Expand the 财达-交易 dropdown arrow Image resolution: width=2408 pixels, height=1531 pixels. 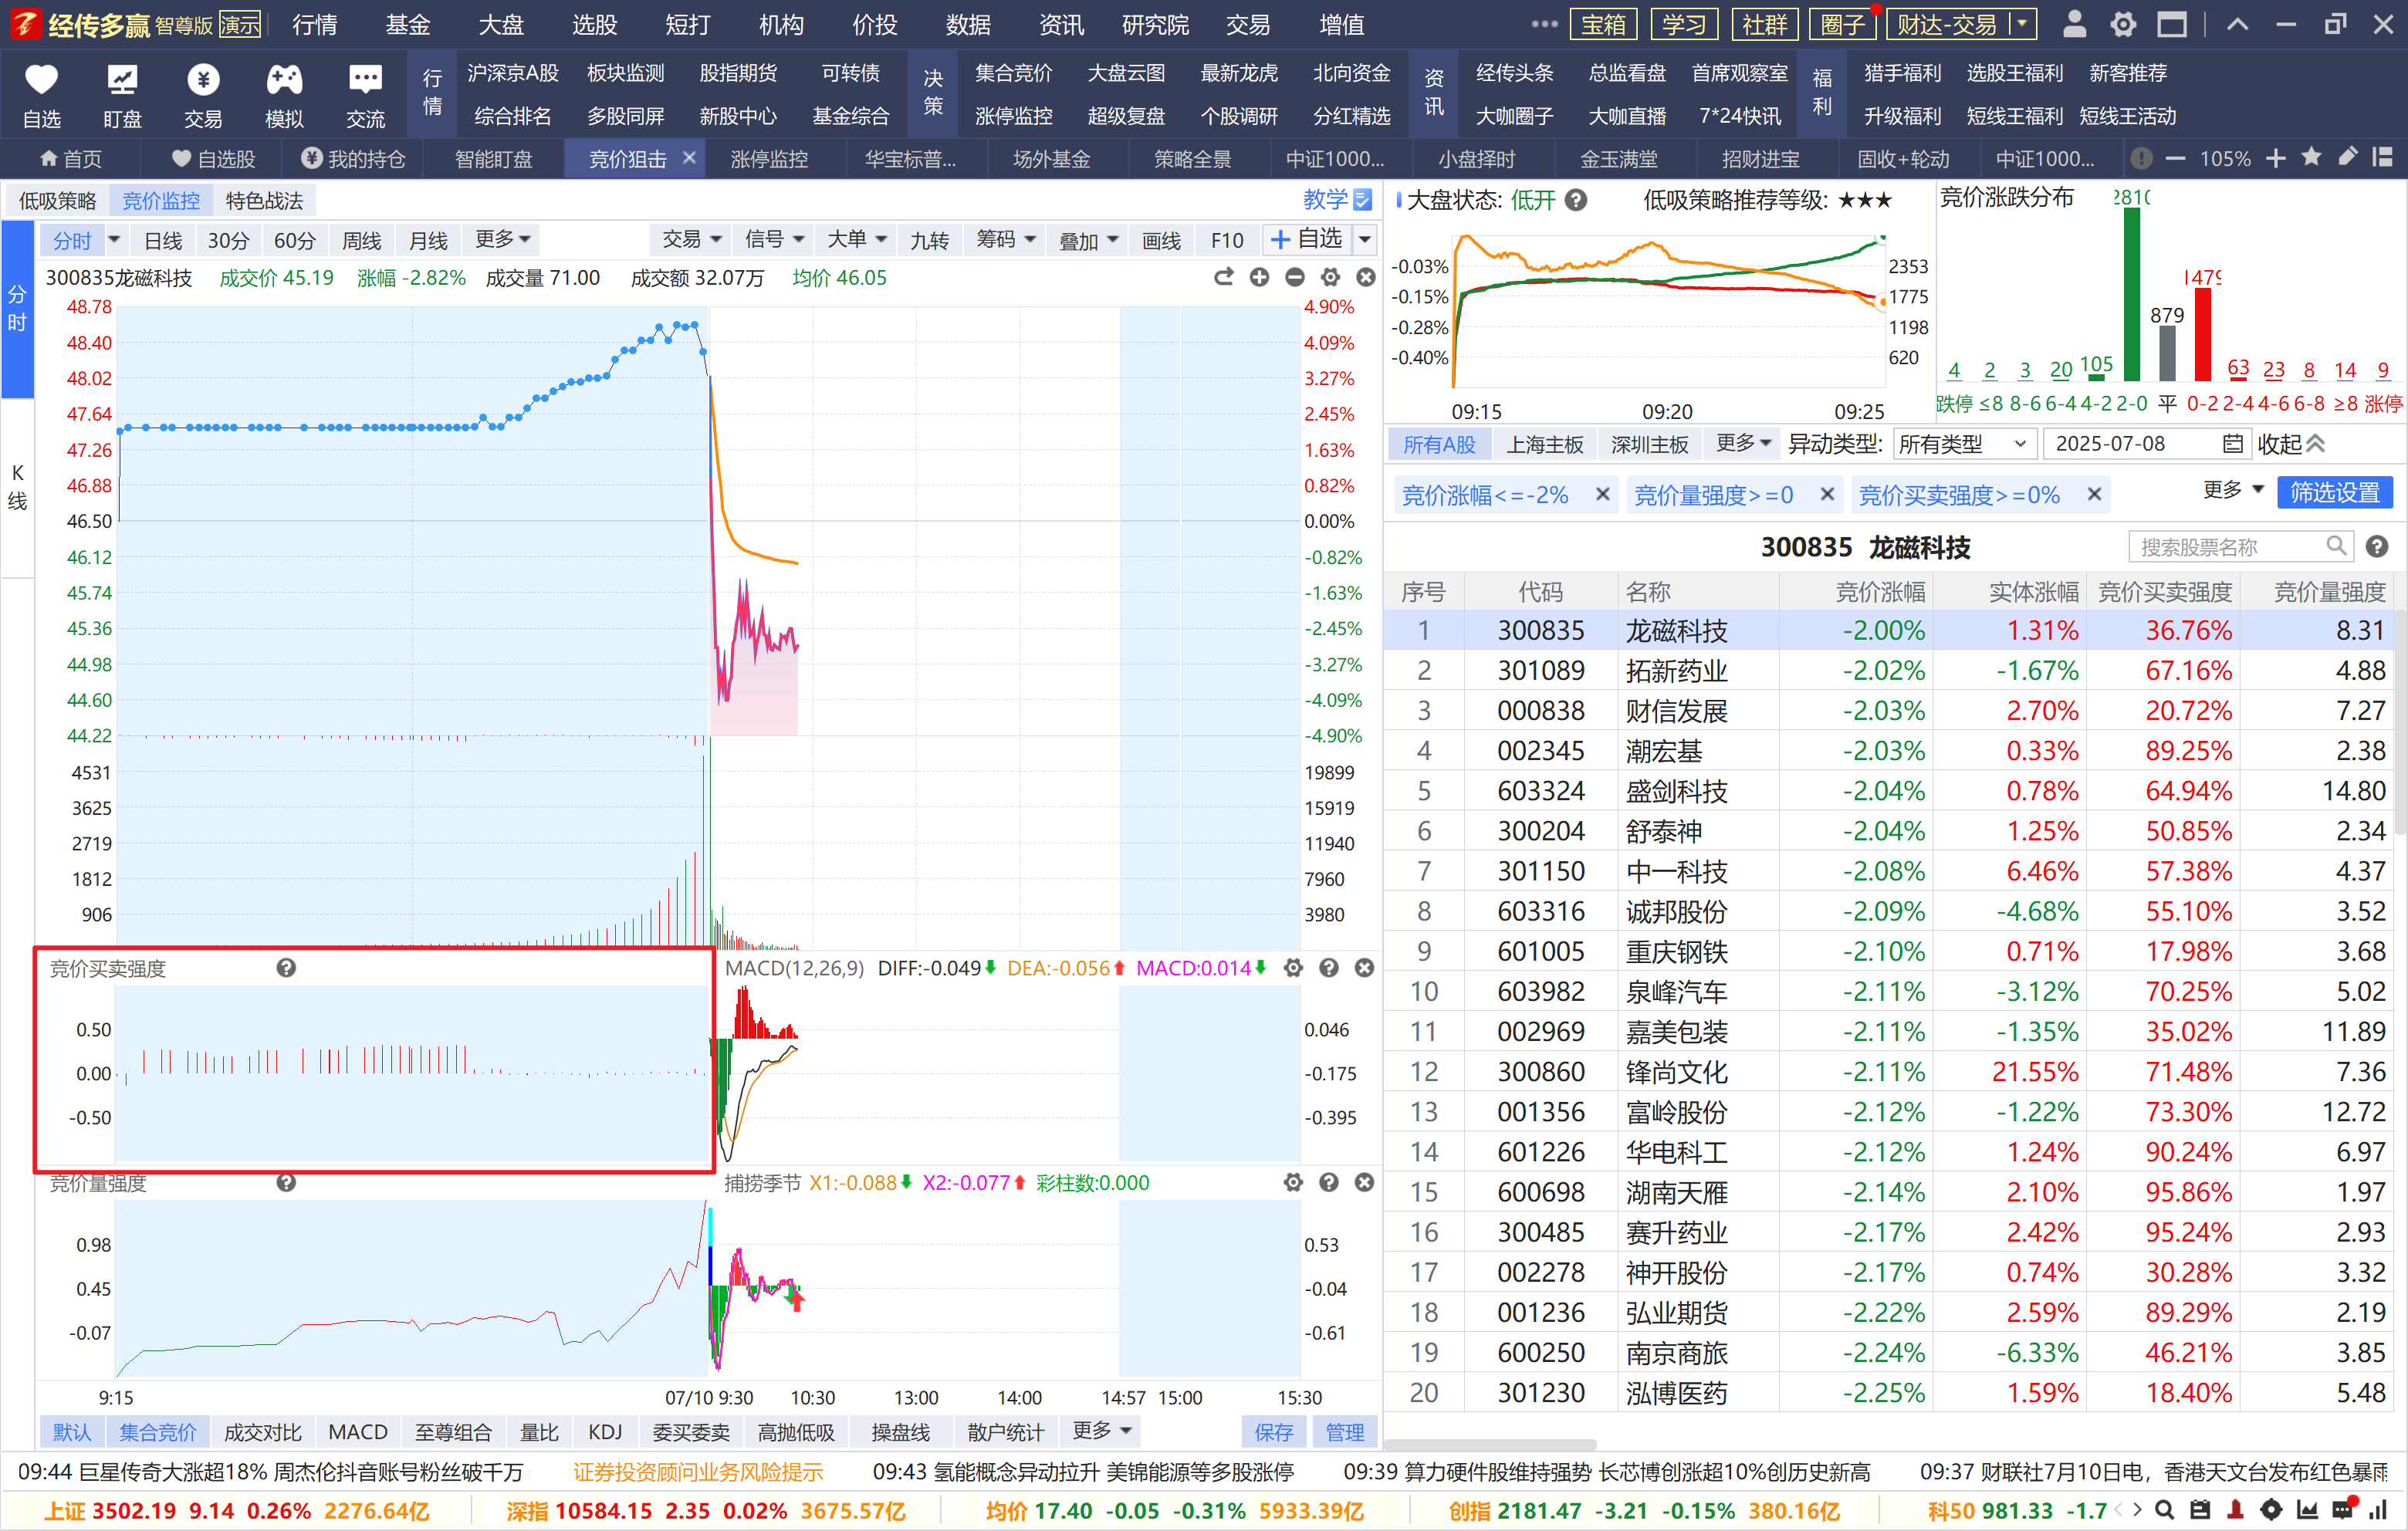coord(2022,23)
